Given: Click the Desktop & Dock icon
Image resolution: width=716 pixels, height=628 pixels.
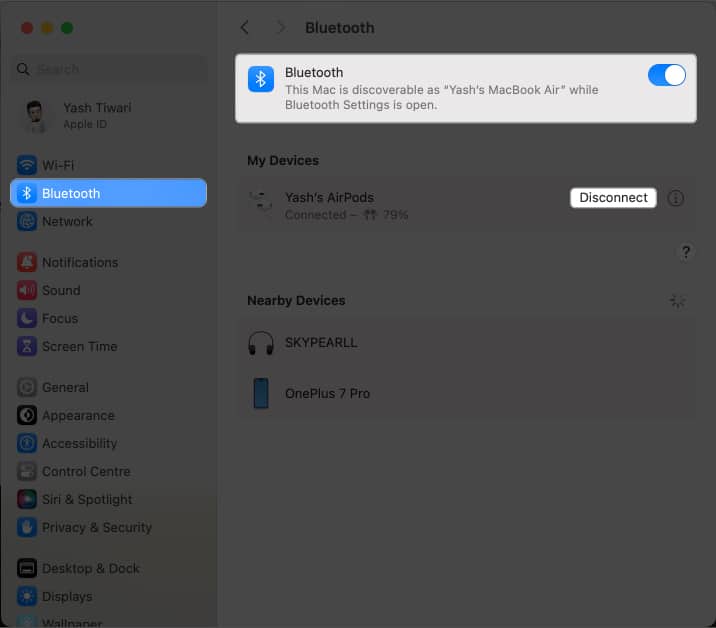Looking at the screenshot, I should tap(27, 569).
